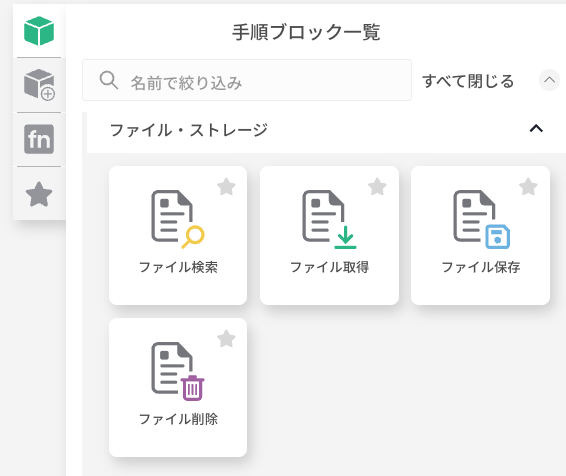The width and height of the screenshot is (566, 476).
Task: Favorite the ファイル保存 block with its star
Action: tap(528, 187)
